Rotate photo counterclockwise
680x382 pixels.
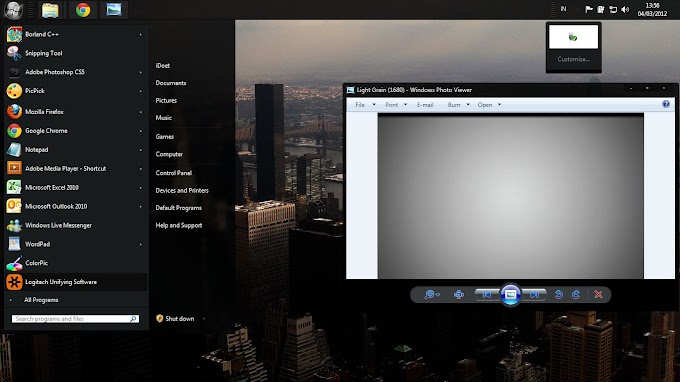pos(559,295)
